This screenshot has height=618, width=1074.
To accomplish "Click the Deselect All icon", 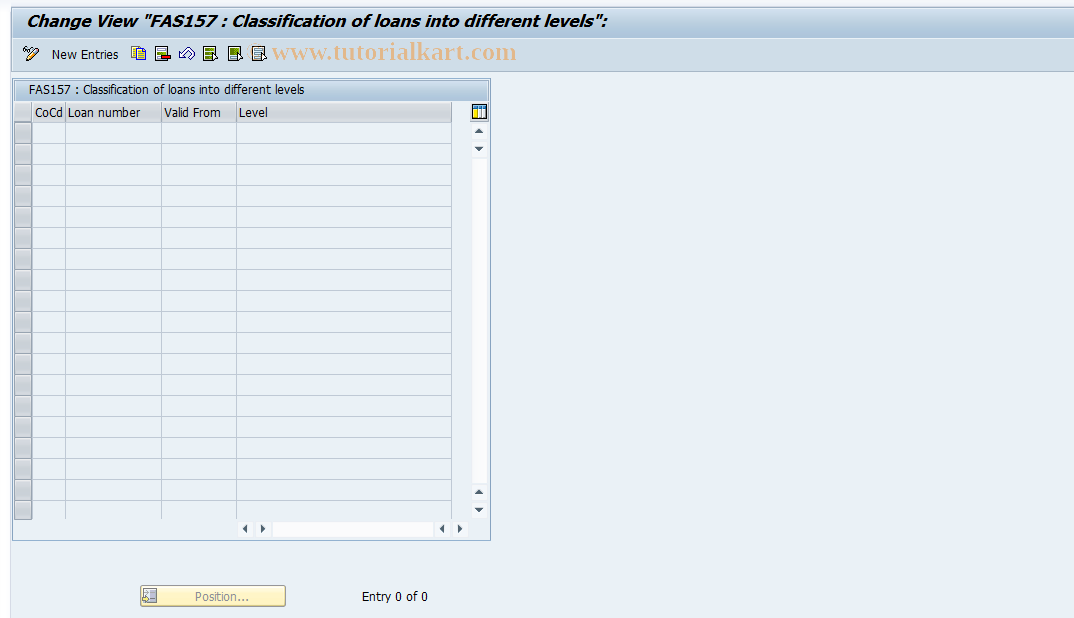I will [258, 53].
